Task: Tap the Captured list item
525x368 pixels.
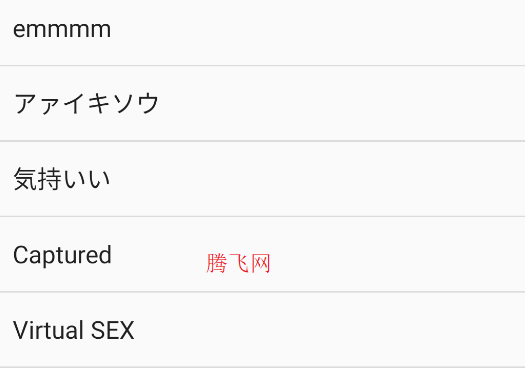Action: (x=262, y=254)
